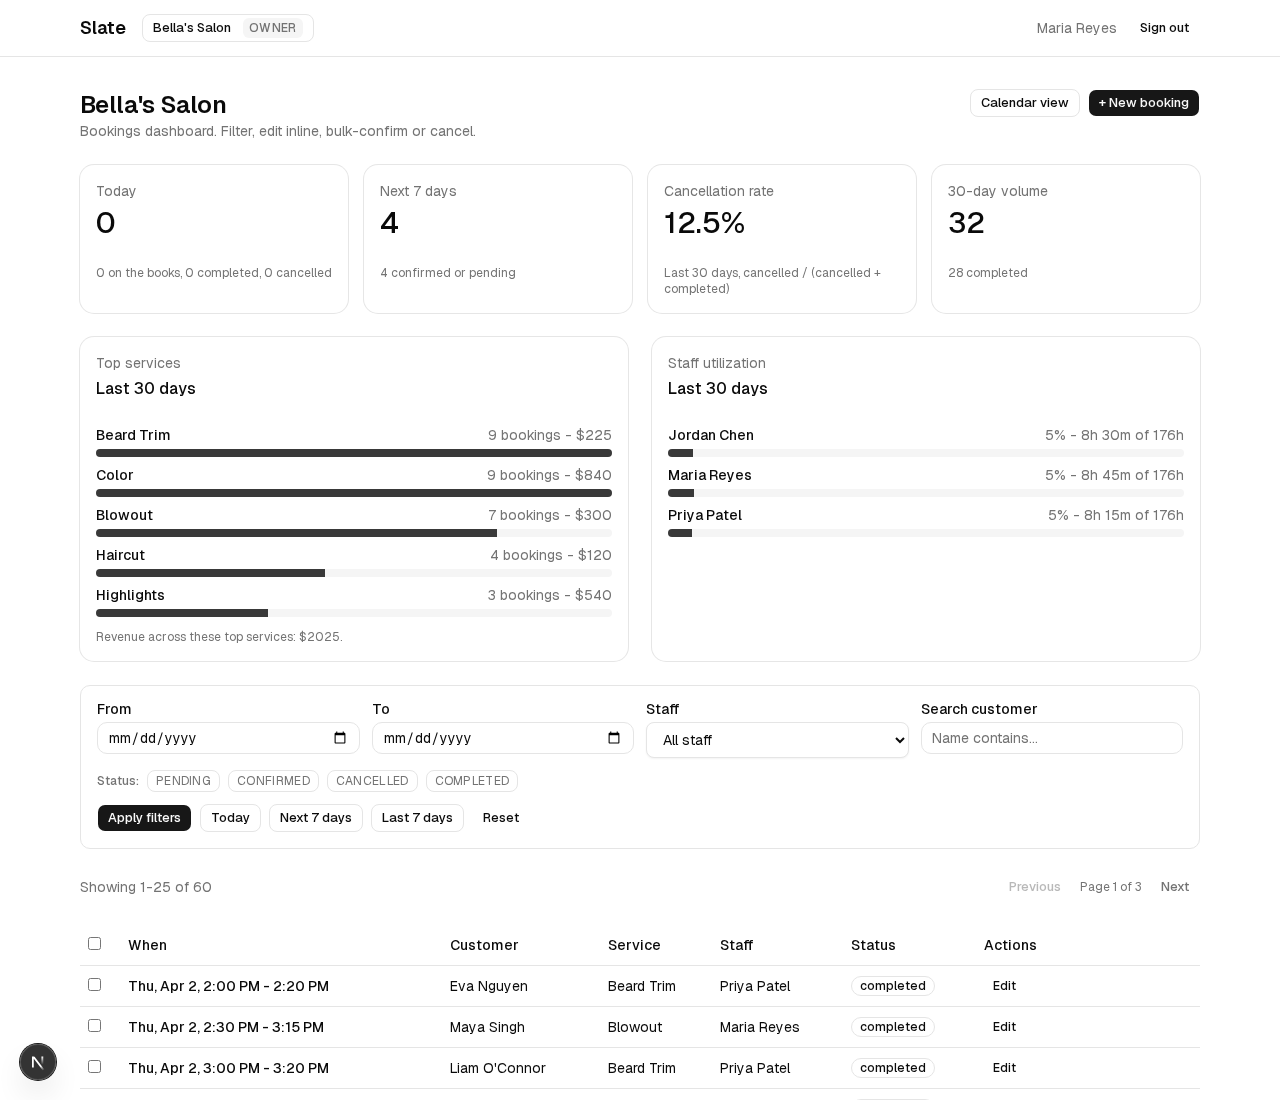The height and width of the screenshot is (1100, 1280).
Task: Select the Today quick filter
Action: 230,818
